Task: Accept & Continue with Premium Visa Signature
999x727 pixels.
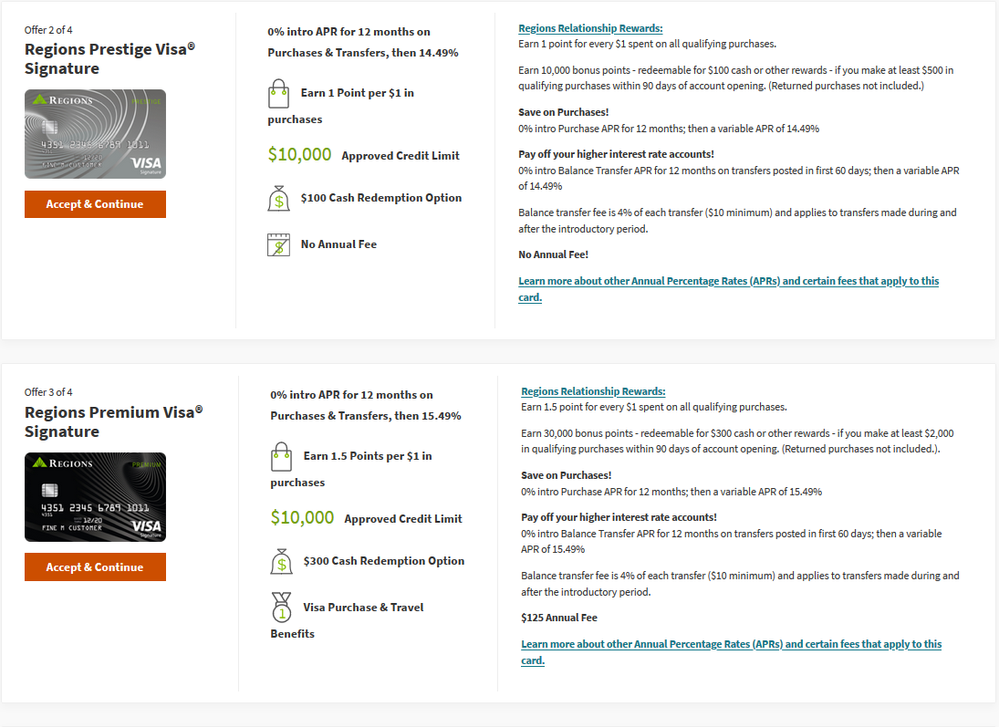Action: point(95,567)
